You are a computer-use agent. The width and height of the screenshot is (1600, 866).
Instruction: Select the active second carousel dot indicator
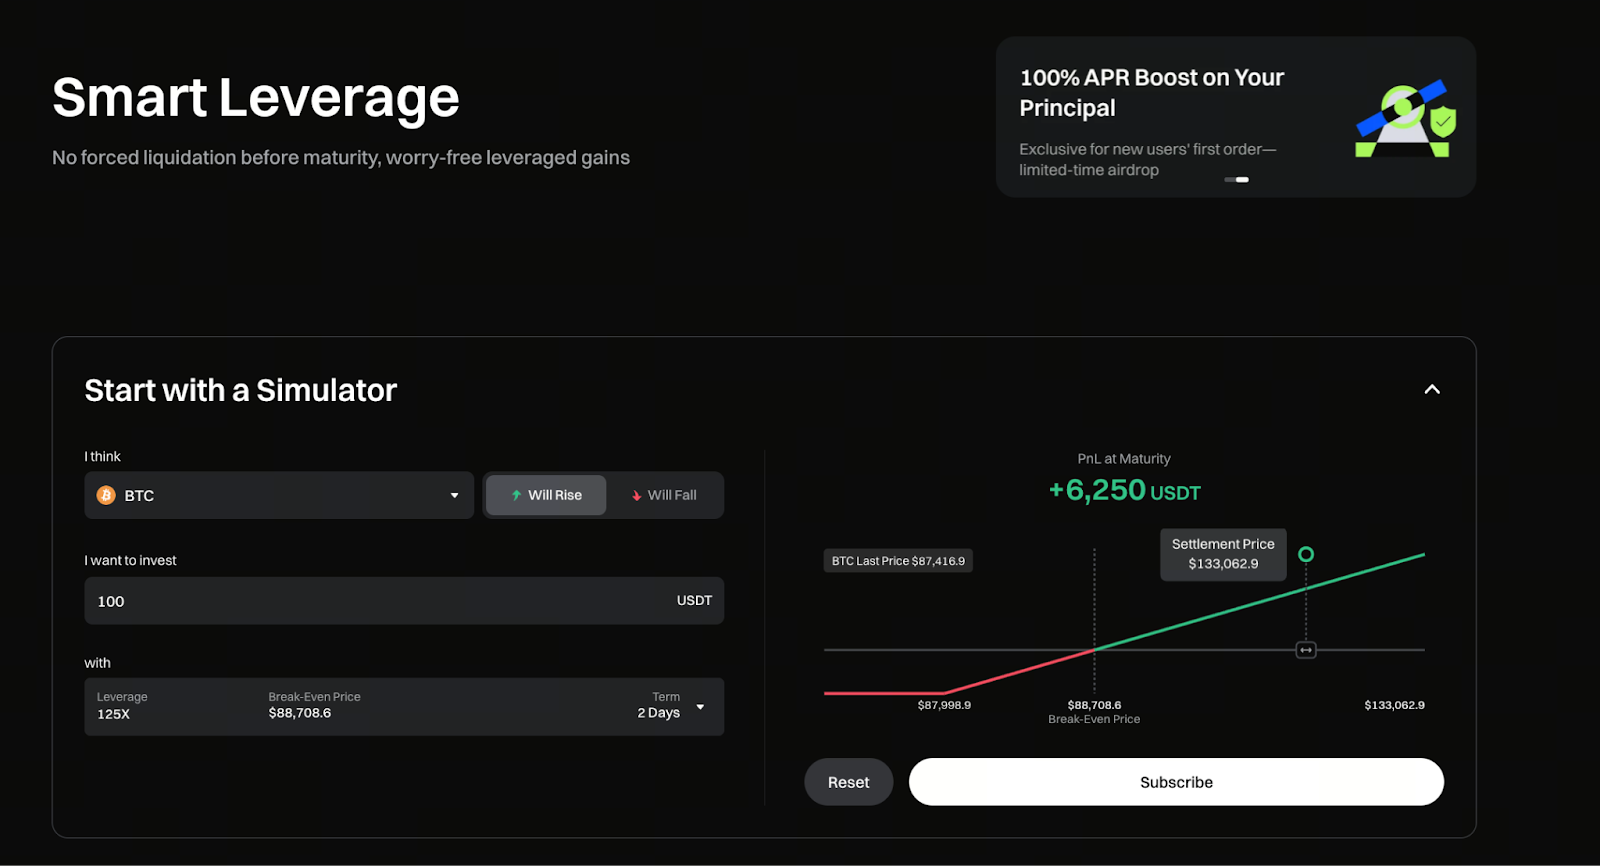[1242, 180]
